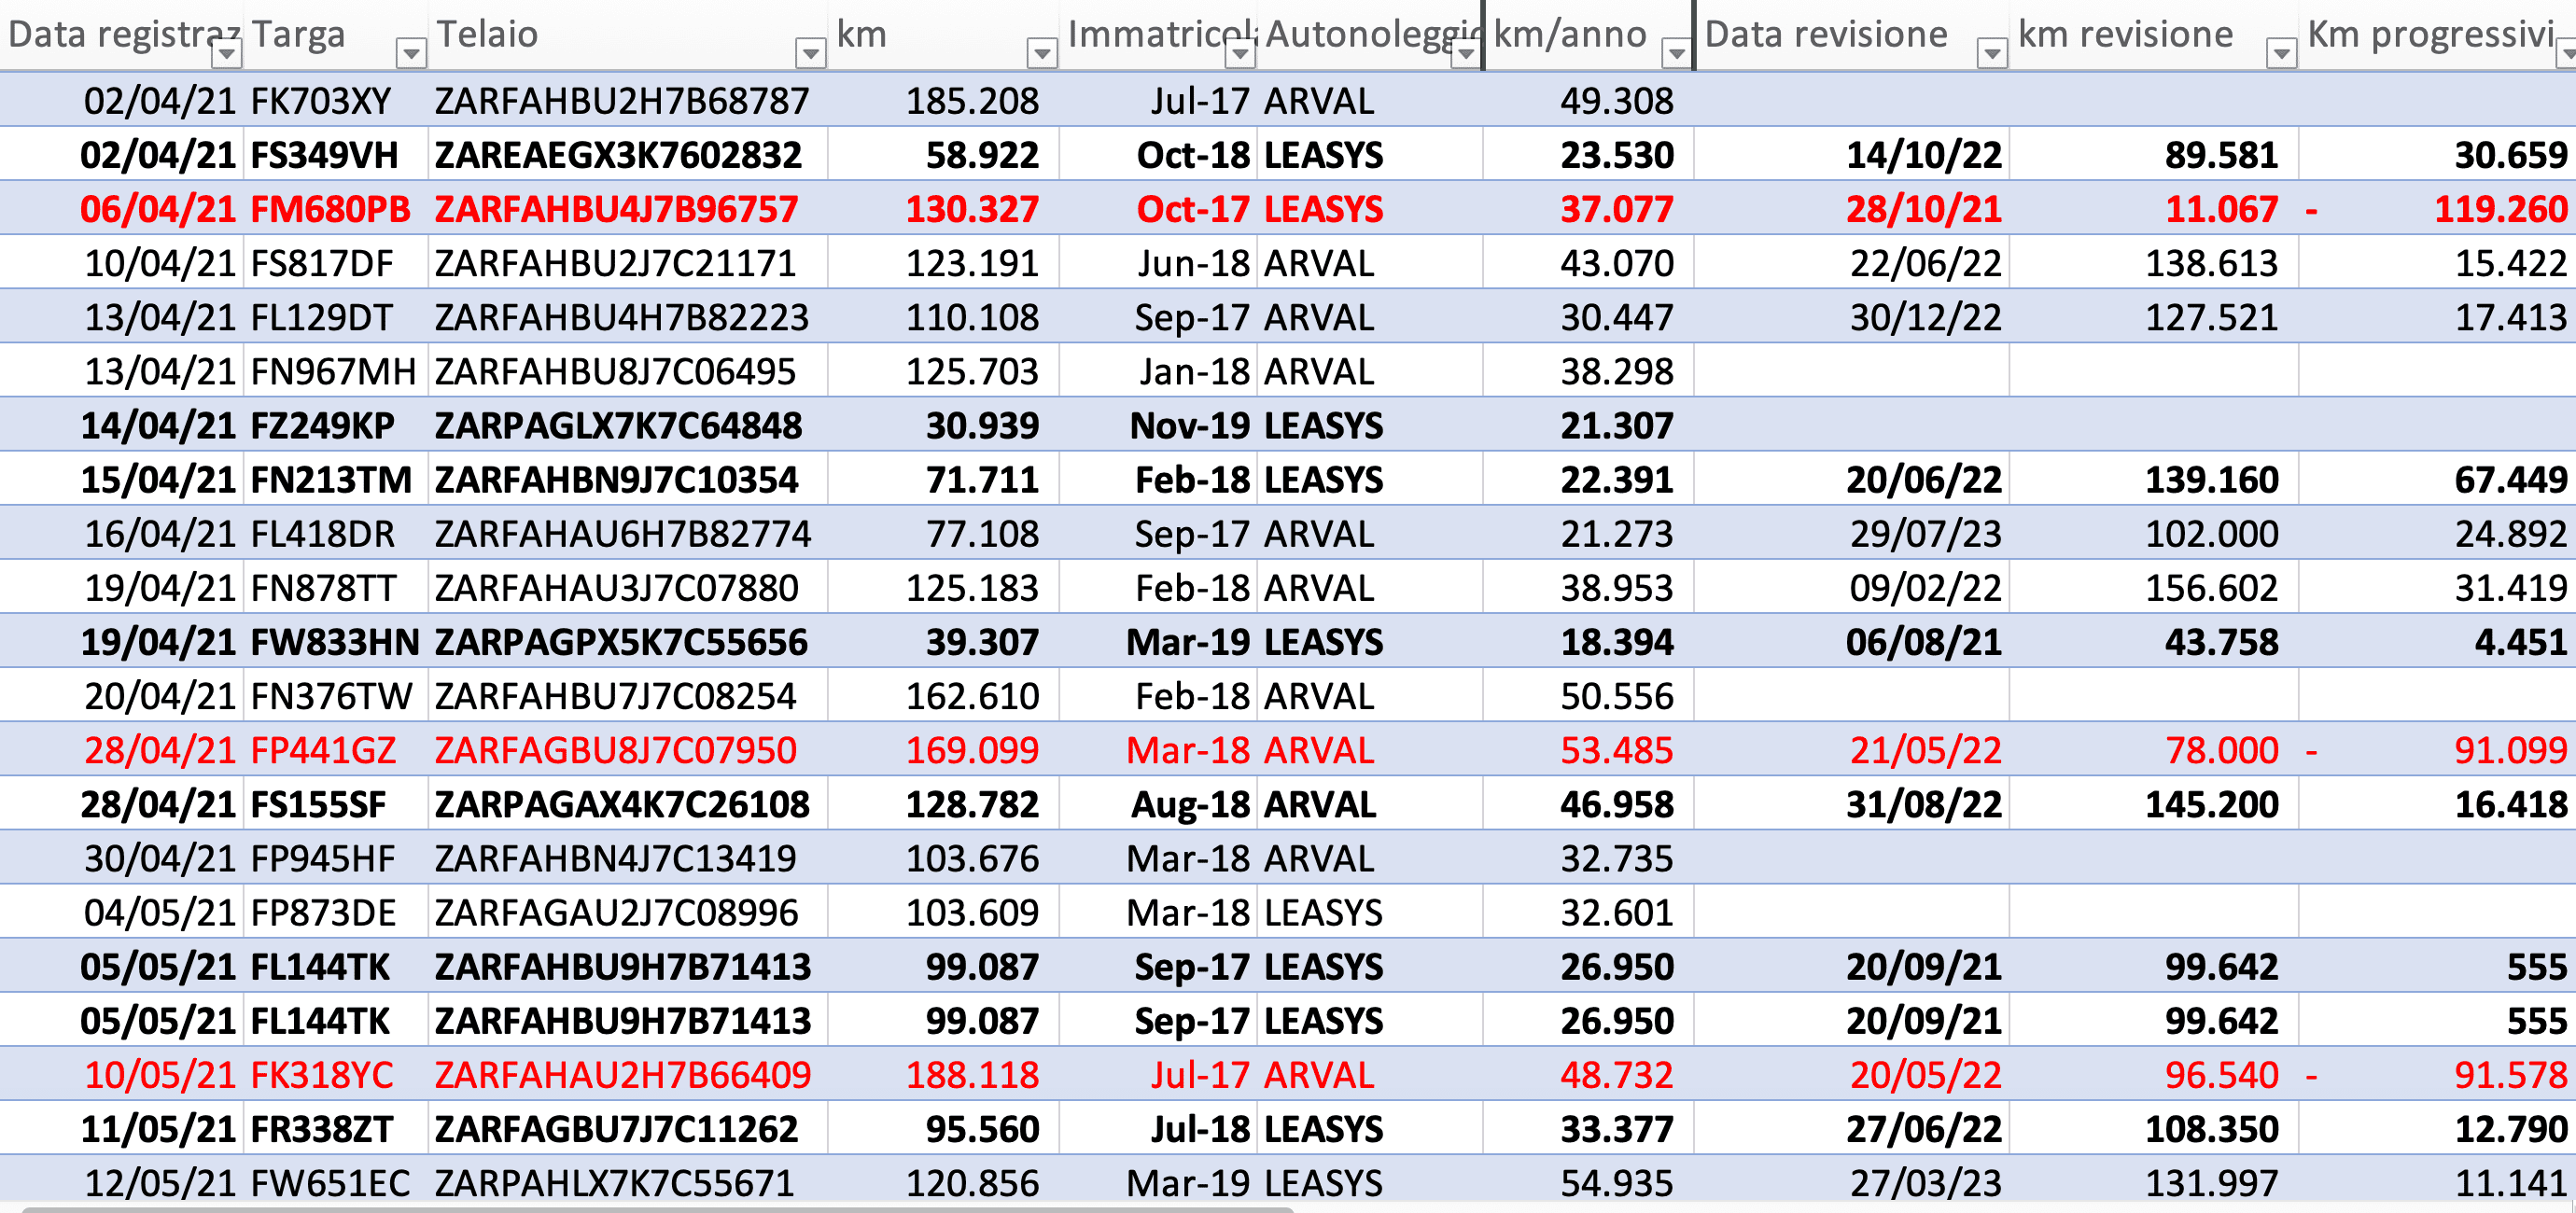Expand the Data revisione filter arrow

coord(1992,53)
